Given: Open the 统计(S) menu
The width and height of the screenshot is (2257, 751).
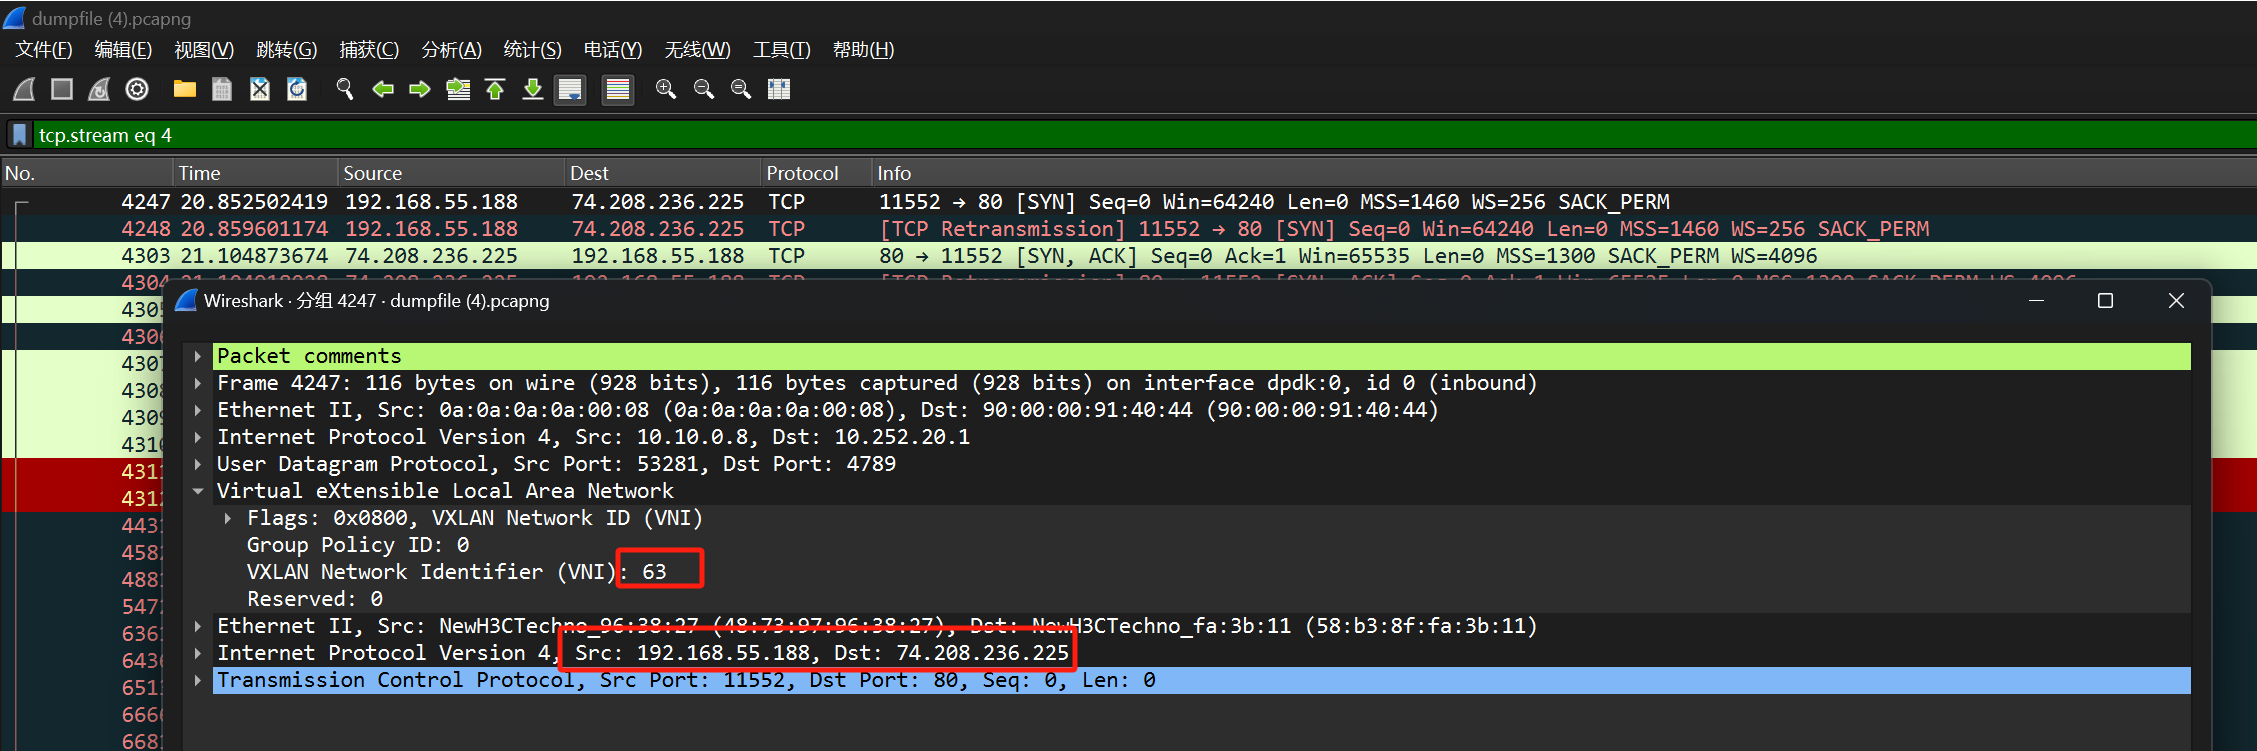Looking at the screenshot, I should [x=532, y=50].
